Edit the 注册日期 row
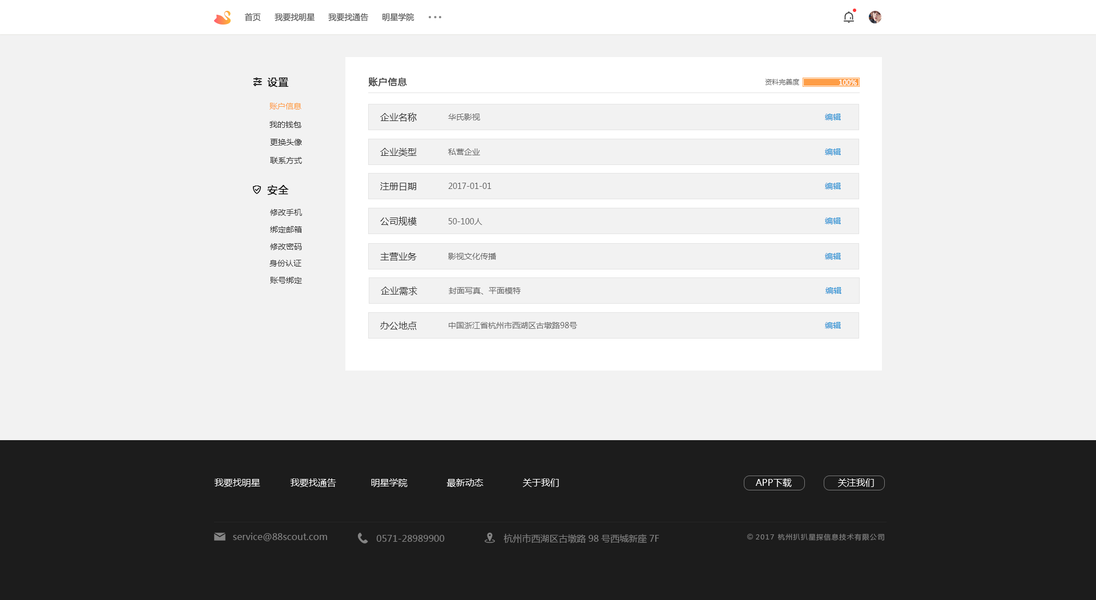Viewport: 1096px width, 600px height. point(832,186)
